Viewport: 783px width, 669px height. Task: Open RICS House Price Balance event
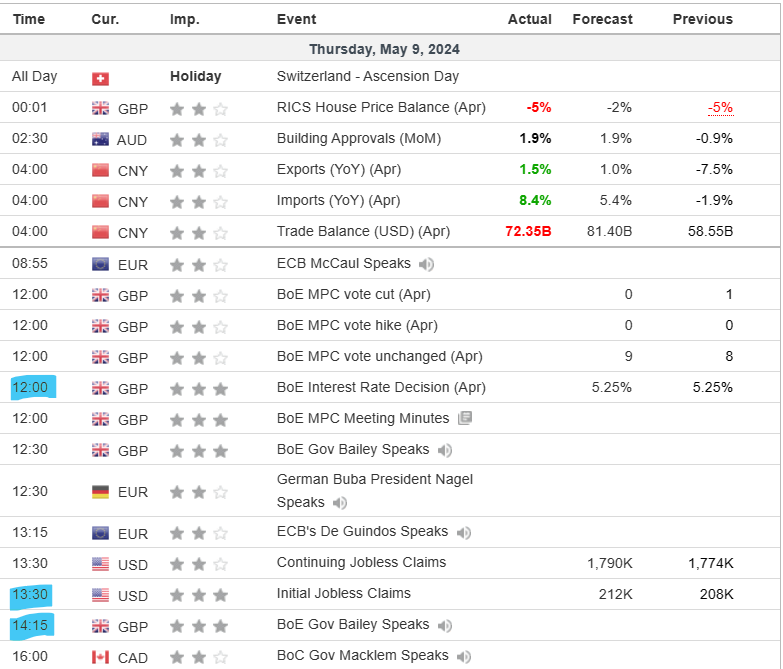click(x=381, y=107)
